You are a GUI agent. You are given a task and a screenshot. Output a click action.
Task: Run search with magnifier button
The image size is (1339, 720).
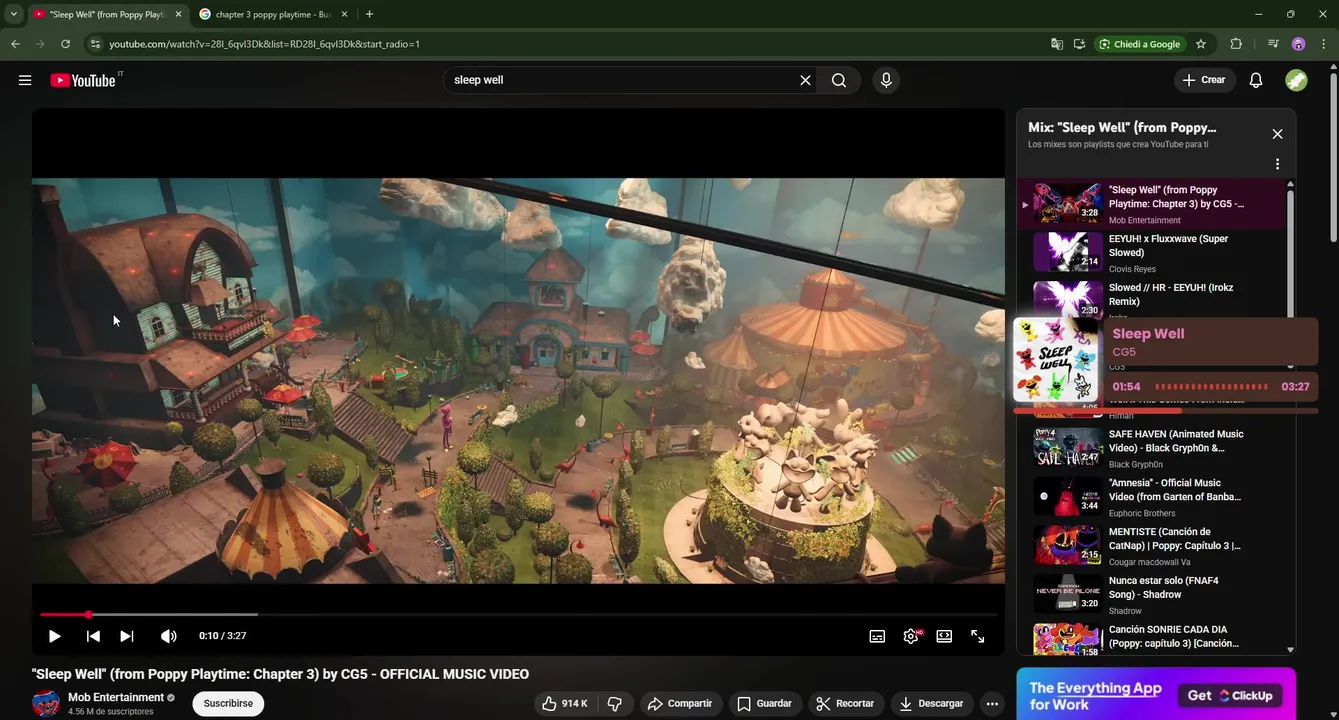click(x=839, y=80)
